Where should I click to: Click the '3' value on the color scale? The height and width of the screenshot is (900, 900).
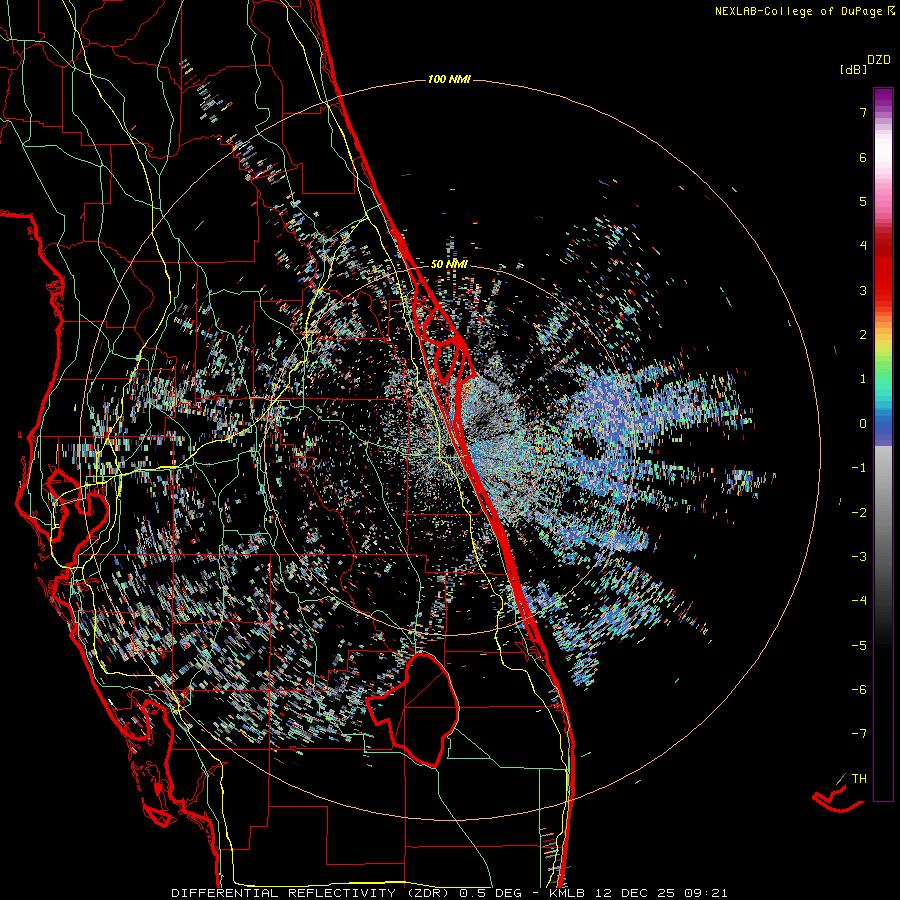(863, 290)
